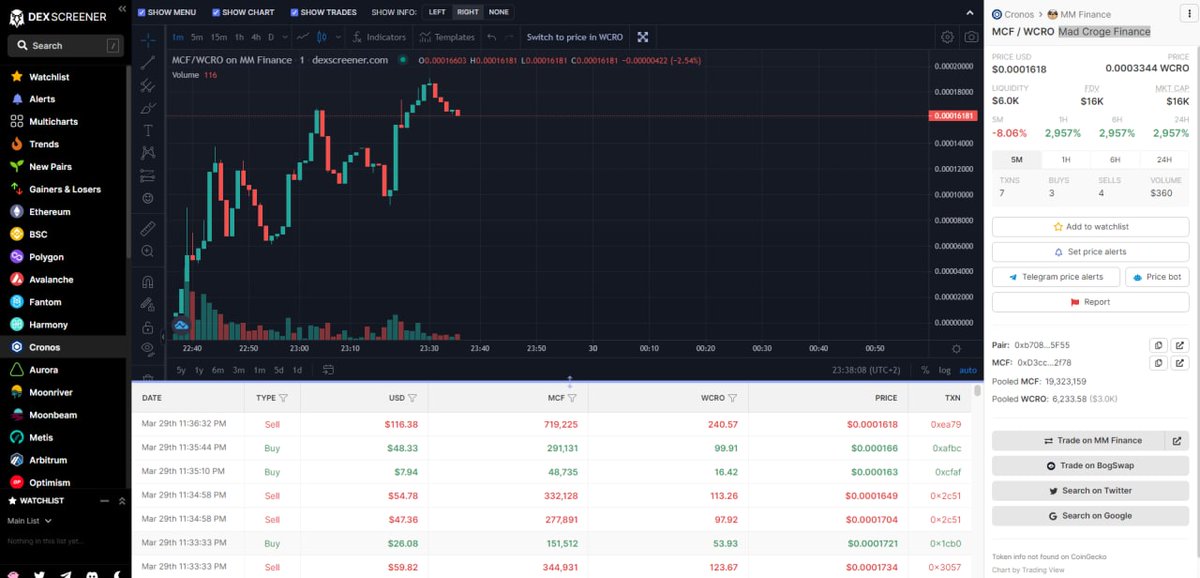Set show info position to Right
Screen dimensions: 1200x578
(467, 12)
